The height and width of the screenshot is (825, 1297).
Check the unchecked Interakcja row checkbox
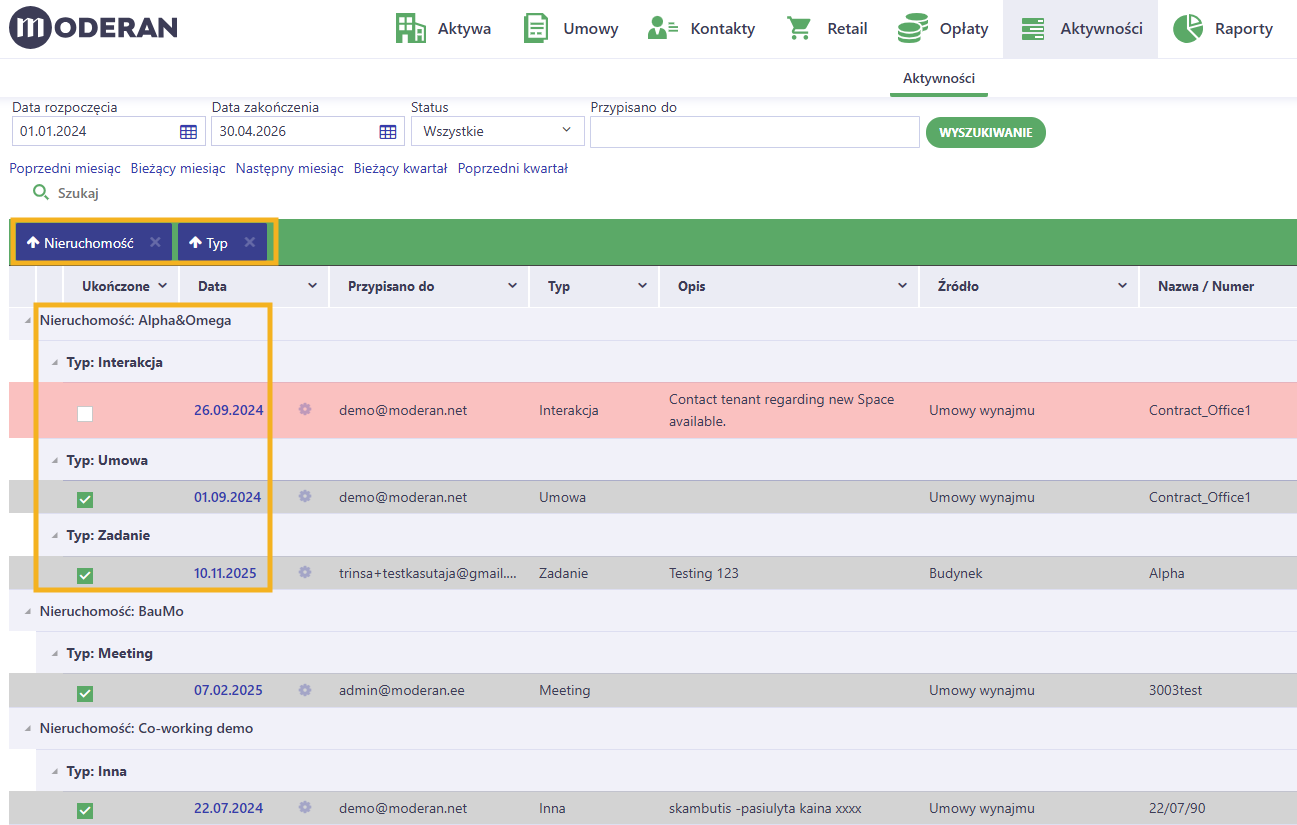(x=85, y=413)
